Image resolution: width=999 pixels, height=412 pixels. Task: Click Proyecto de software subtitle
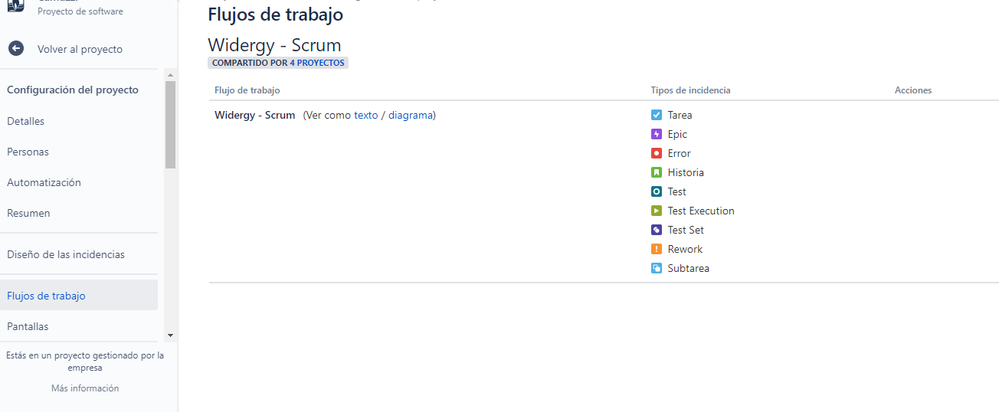[80, 11]
